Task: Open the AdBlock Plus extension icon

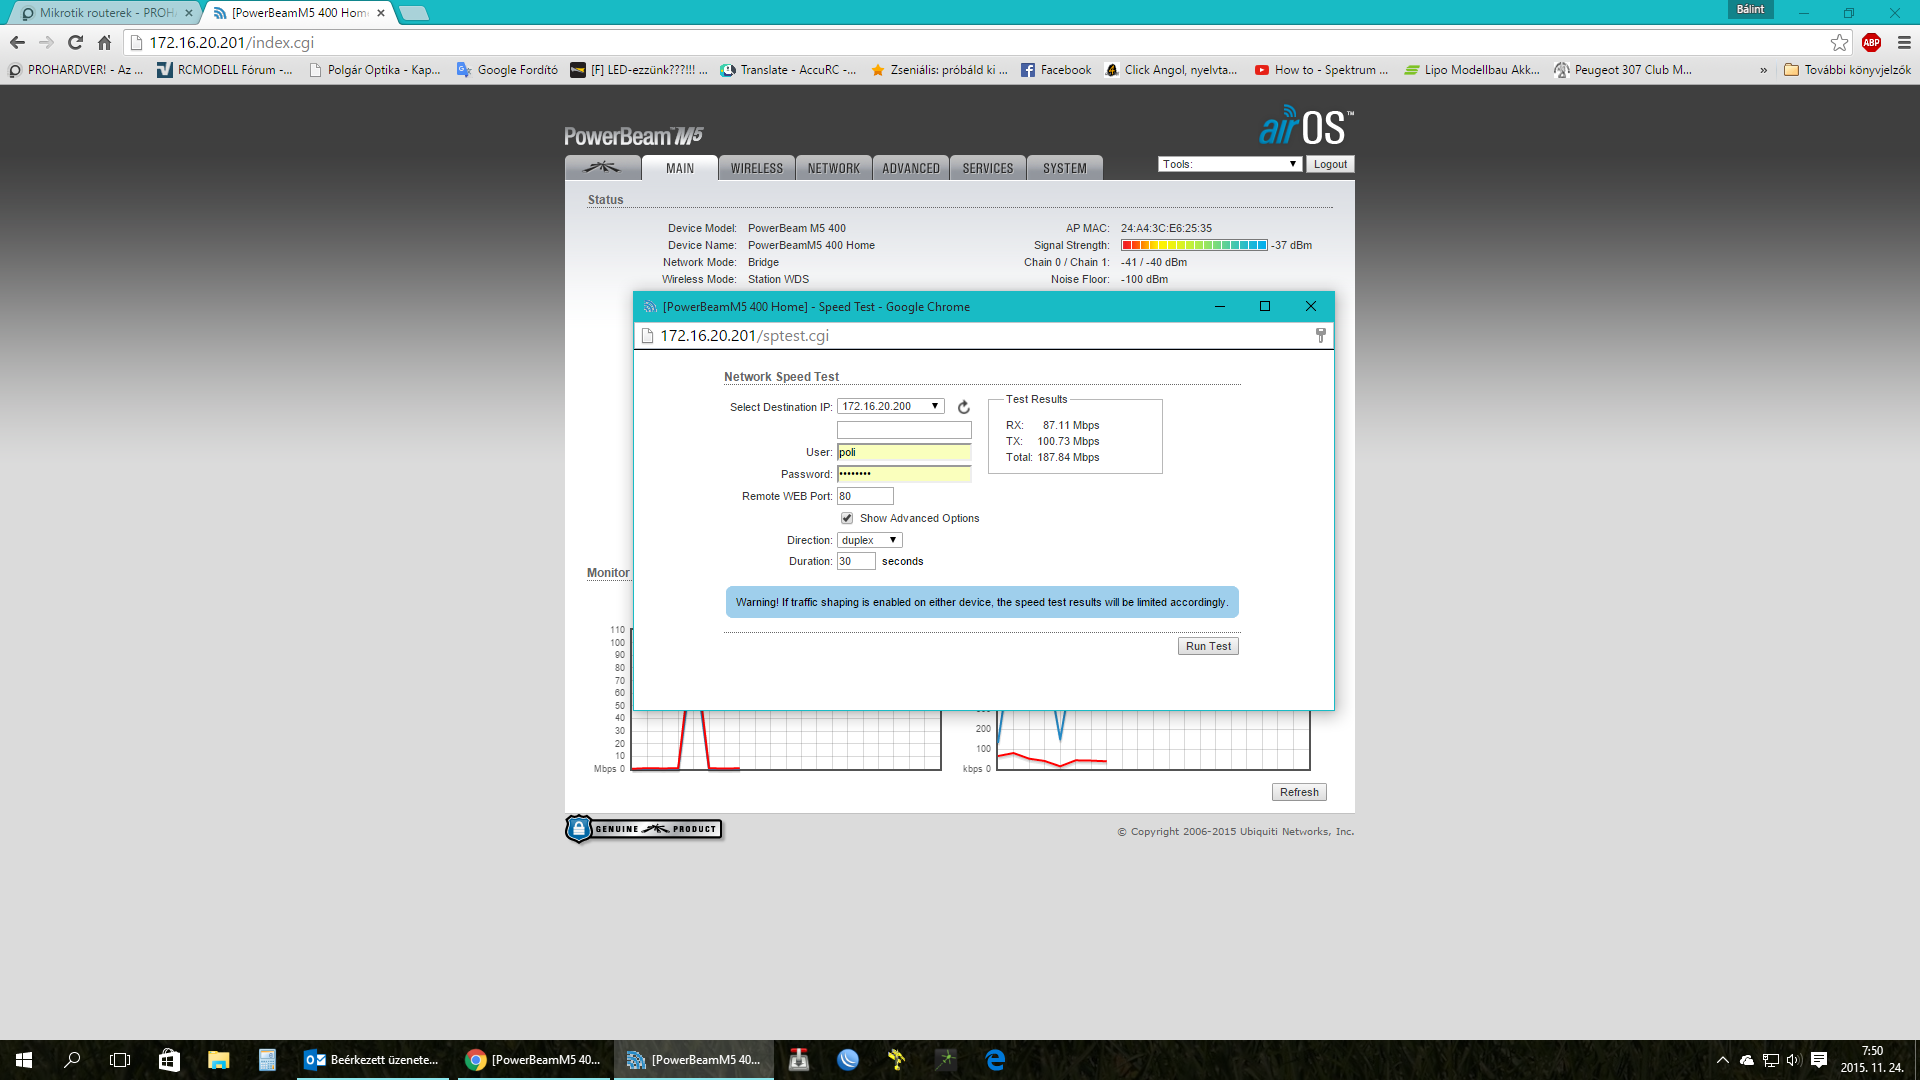Action: pyautogui.click(x=1871, y=42)
